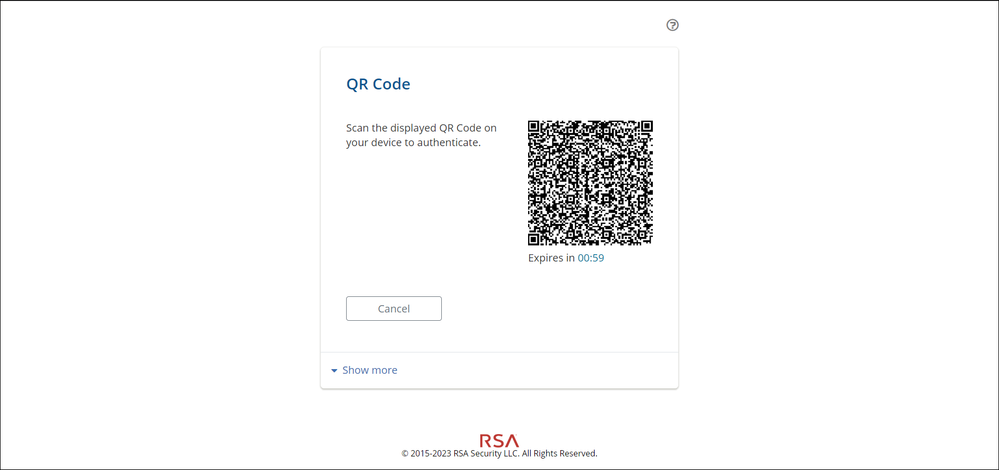Click the QR code's top-right finder square
This screenshot has height=470, width=999.
(647, 127)
